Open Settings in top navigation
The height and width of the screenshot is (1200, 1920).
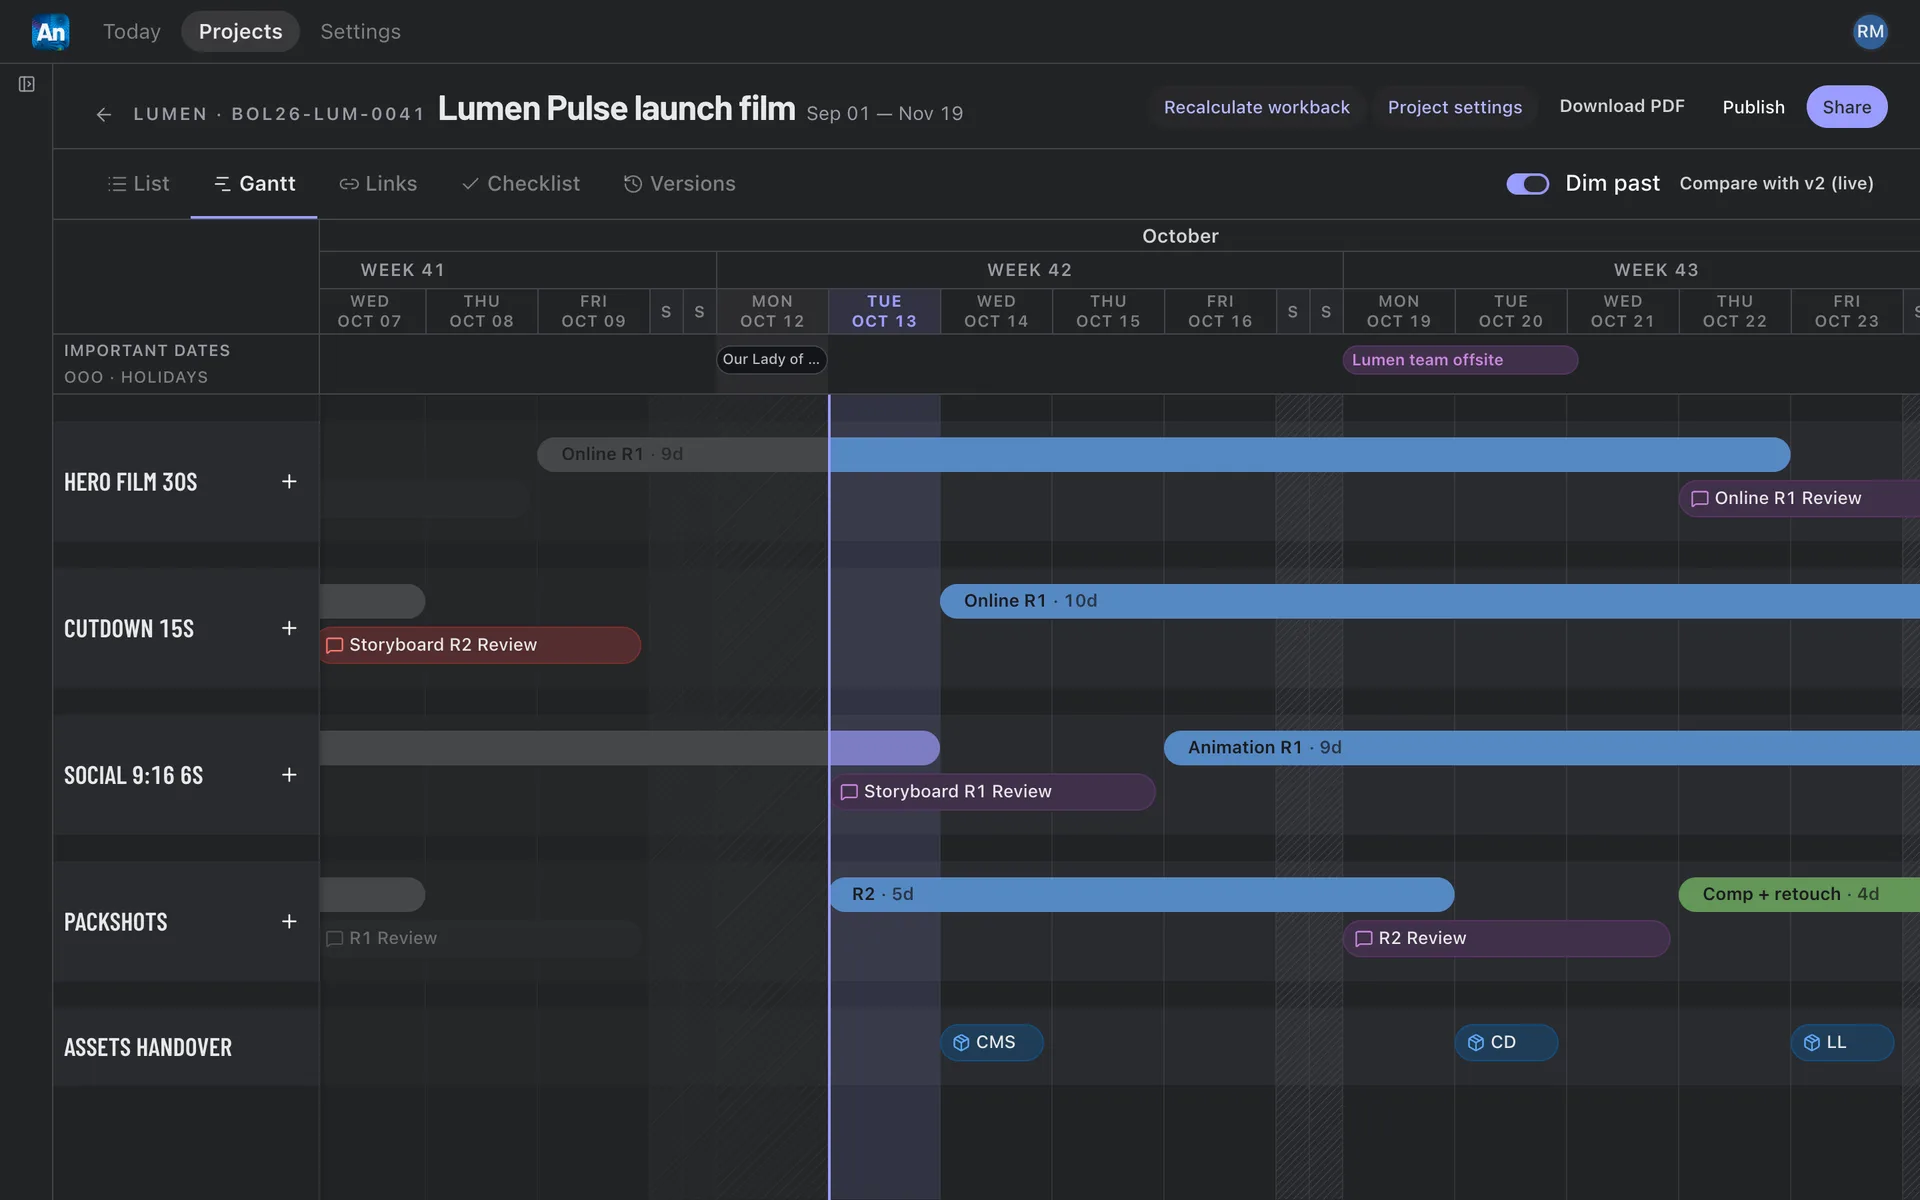coord(360,32)
